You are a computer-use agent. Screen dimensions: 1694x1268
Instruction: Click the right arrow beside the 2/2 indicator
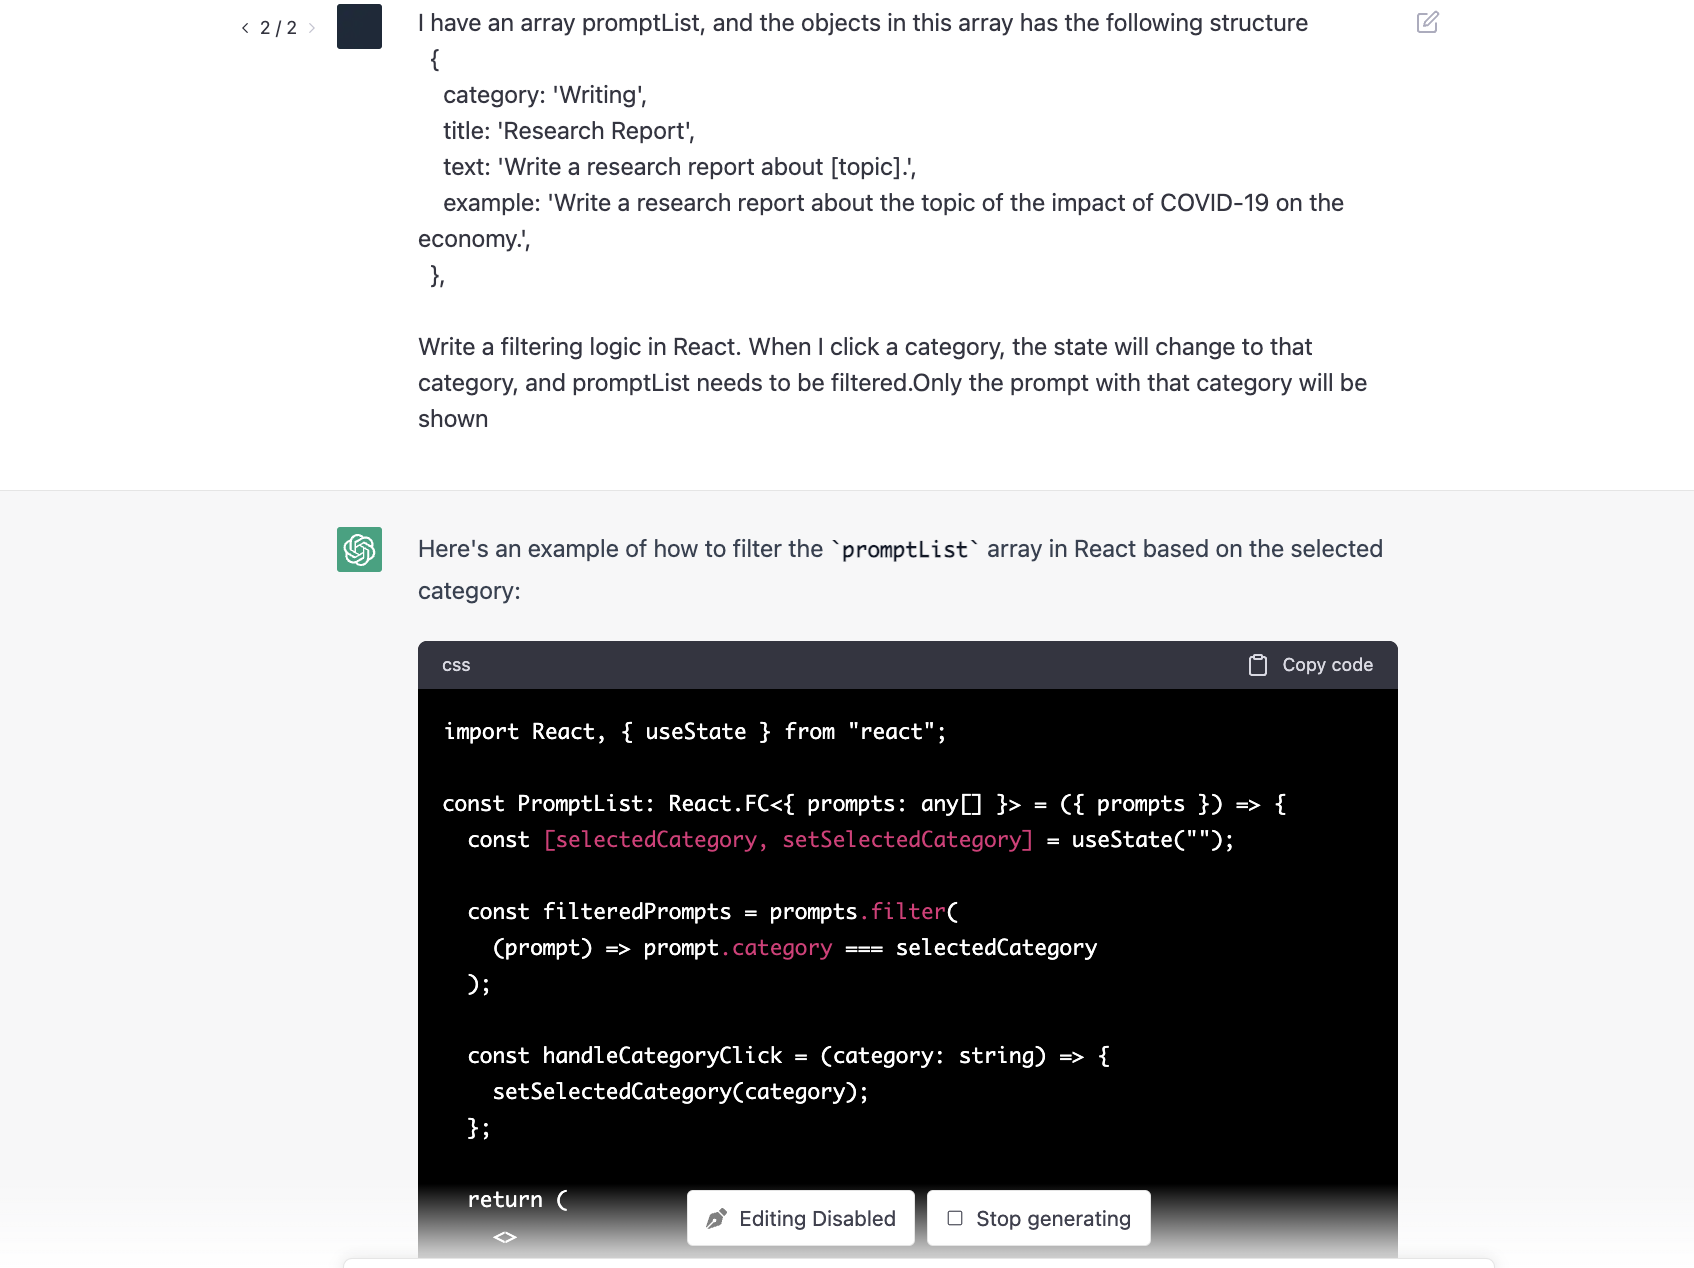[312, 28]
